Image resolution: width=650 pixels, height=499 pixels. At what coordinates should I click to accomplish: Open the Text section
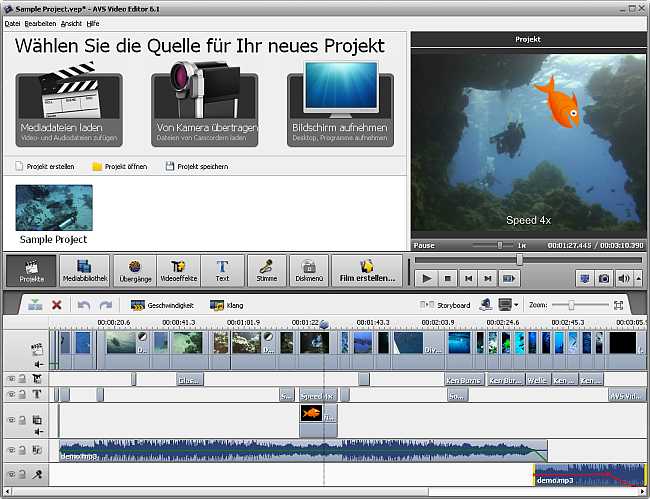click(222, 271)
